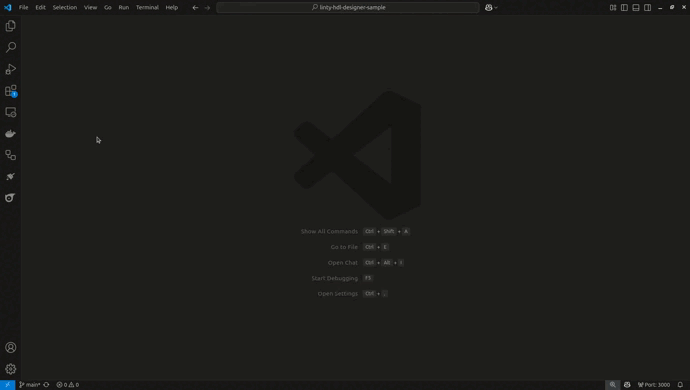Open the View menu
This screenshot has height=390, width=690.
tap(91, 7)
